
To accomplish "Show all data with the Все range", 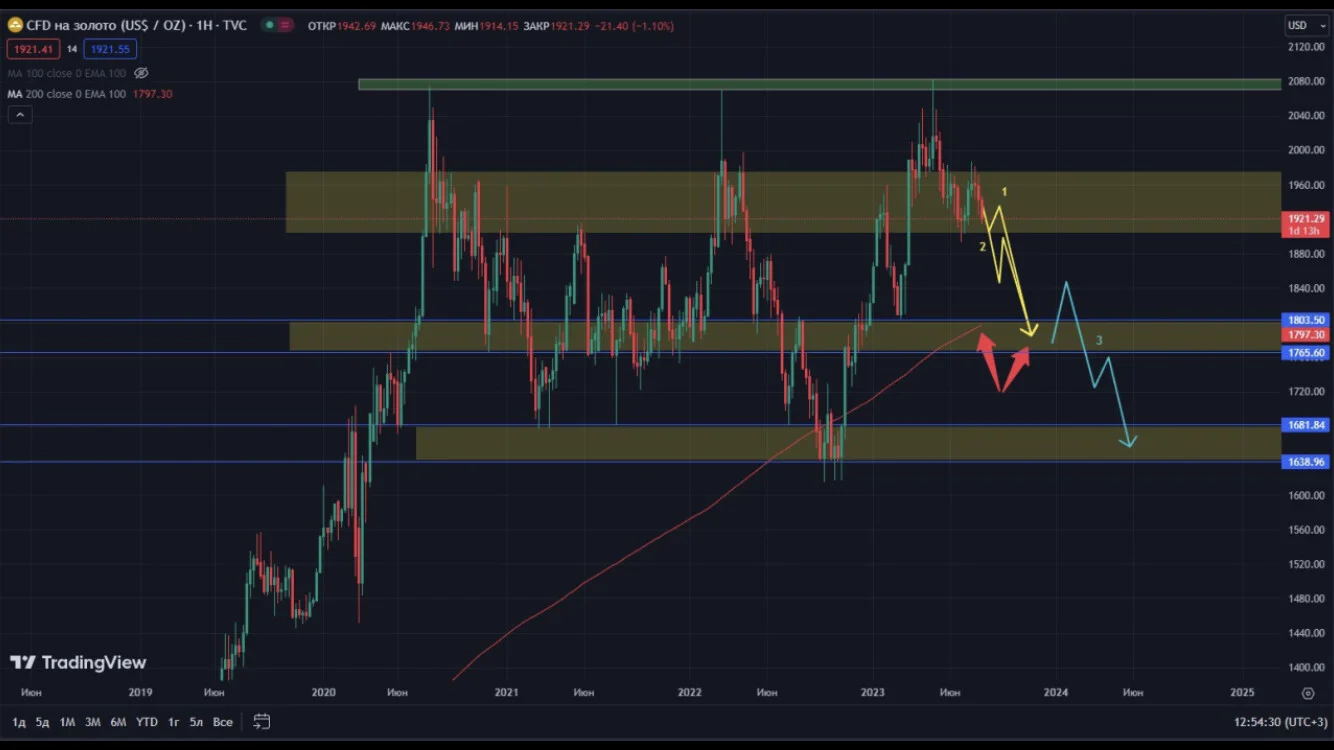I will [x=222, y=722].
